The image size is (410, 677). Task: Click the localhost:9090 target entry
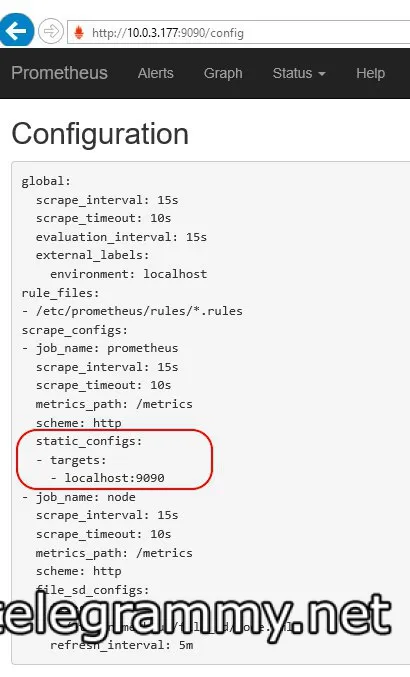114,478
